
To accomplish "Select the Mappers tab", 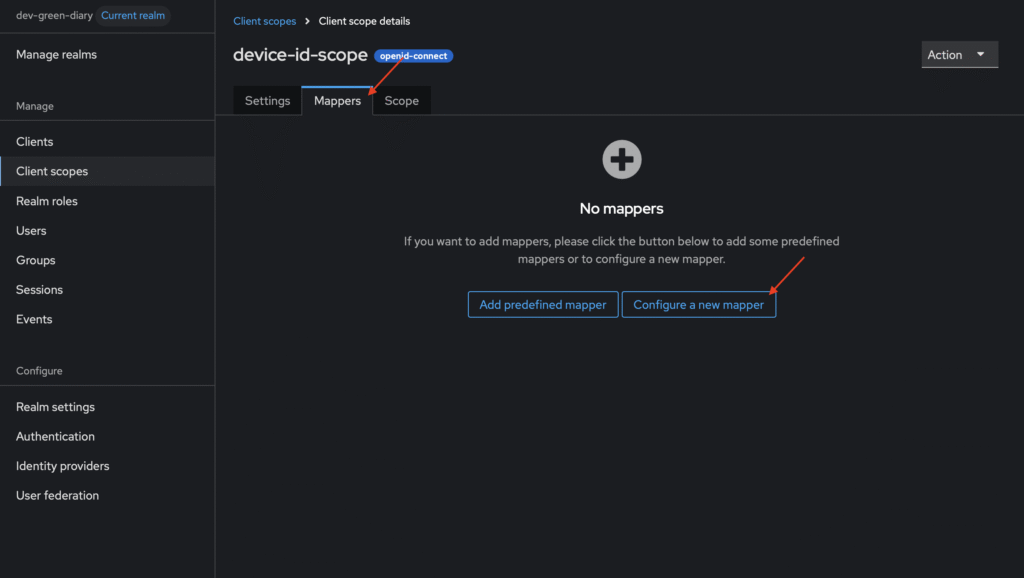I will point(337,101).
